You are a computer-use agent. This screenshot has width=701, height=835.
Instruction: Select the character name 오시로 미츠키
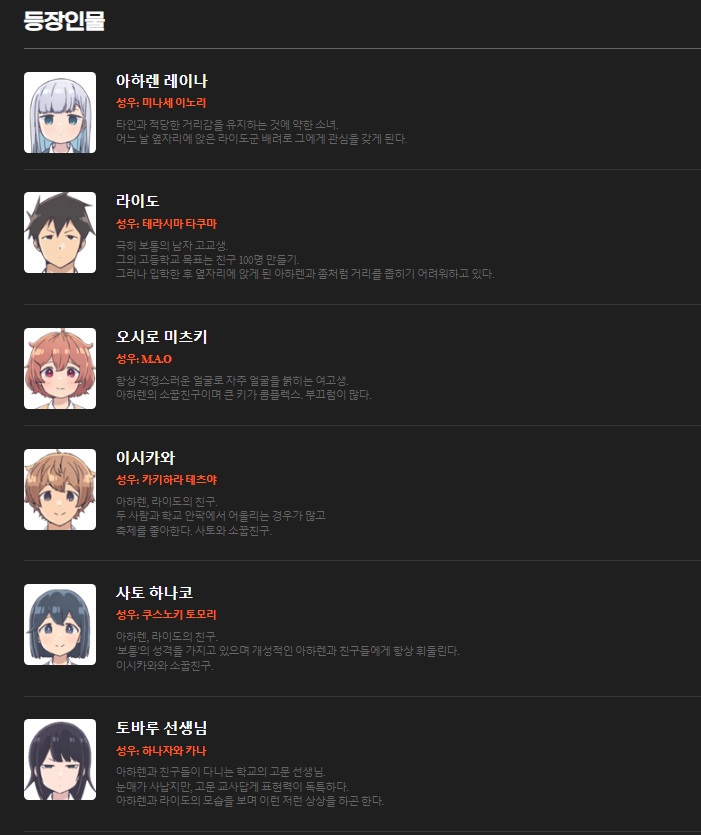(x=162, y=337)
